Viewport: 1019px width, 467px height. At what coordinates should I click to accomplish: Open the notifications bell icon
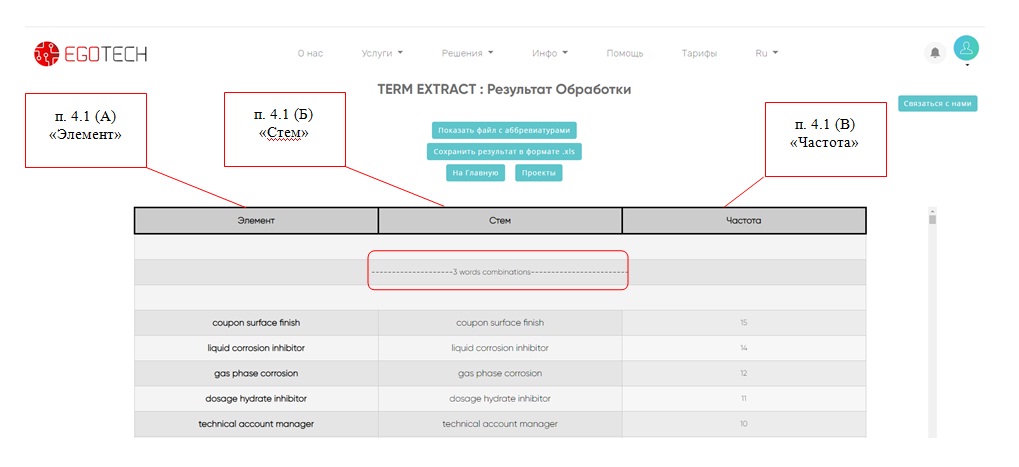pyautogui.click(x=935, y=53)
